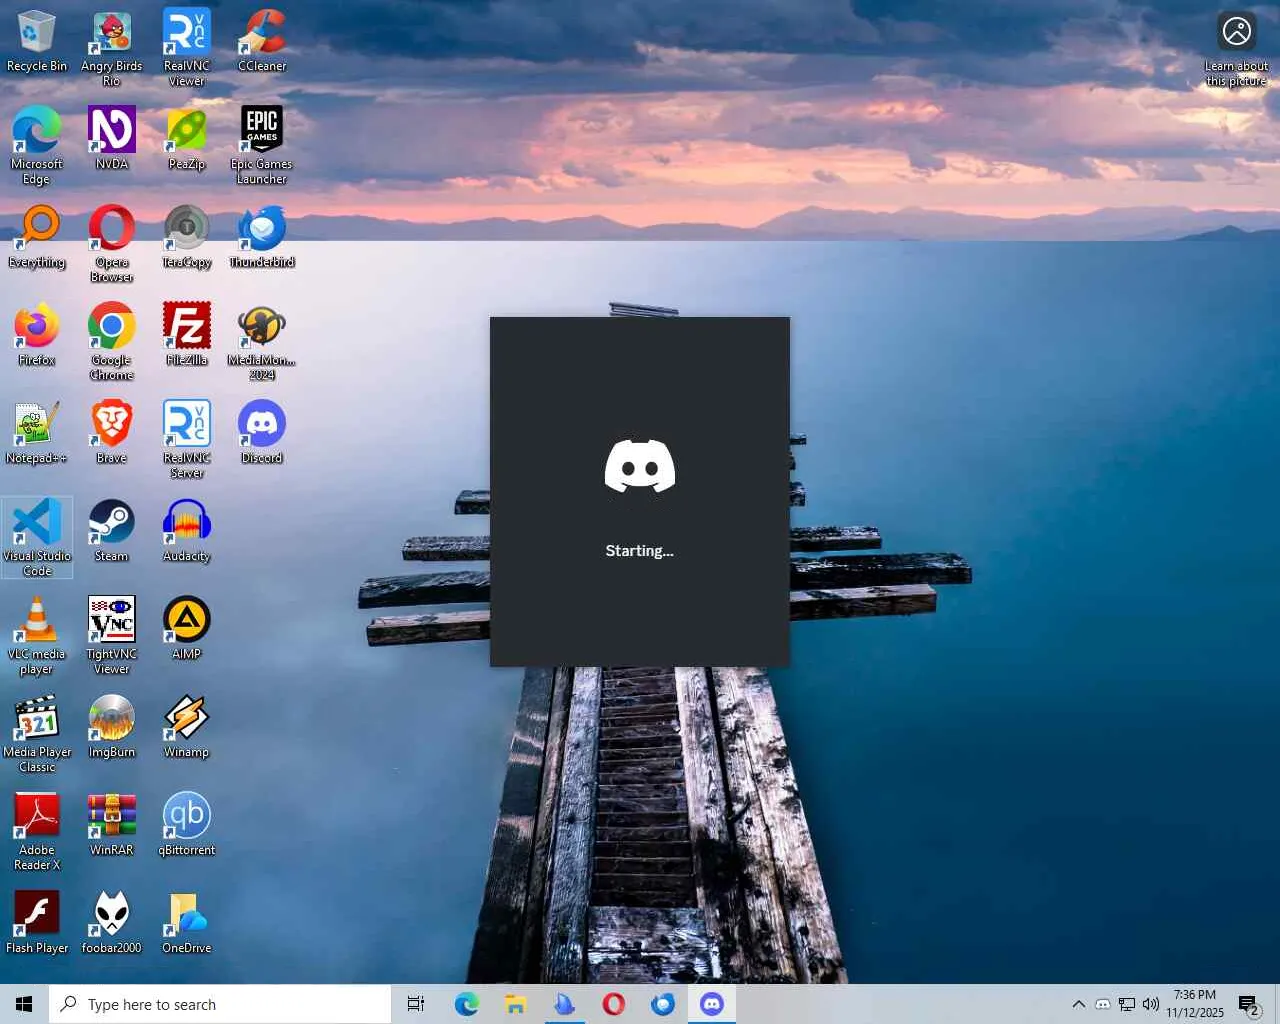The width and height of the screenshot is (1280, 1024).
Task: Click the Type here to search box
Action: coord(220,1004)
